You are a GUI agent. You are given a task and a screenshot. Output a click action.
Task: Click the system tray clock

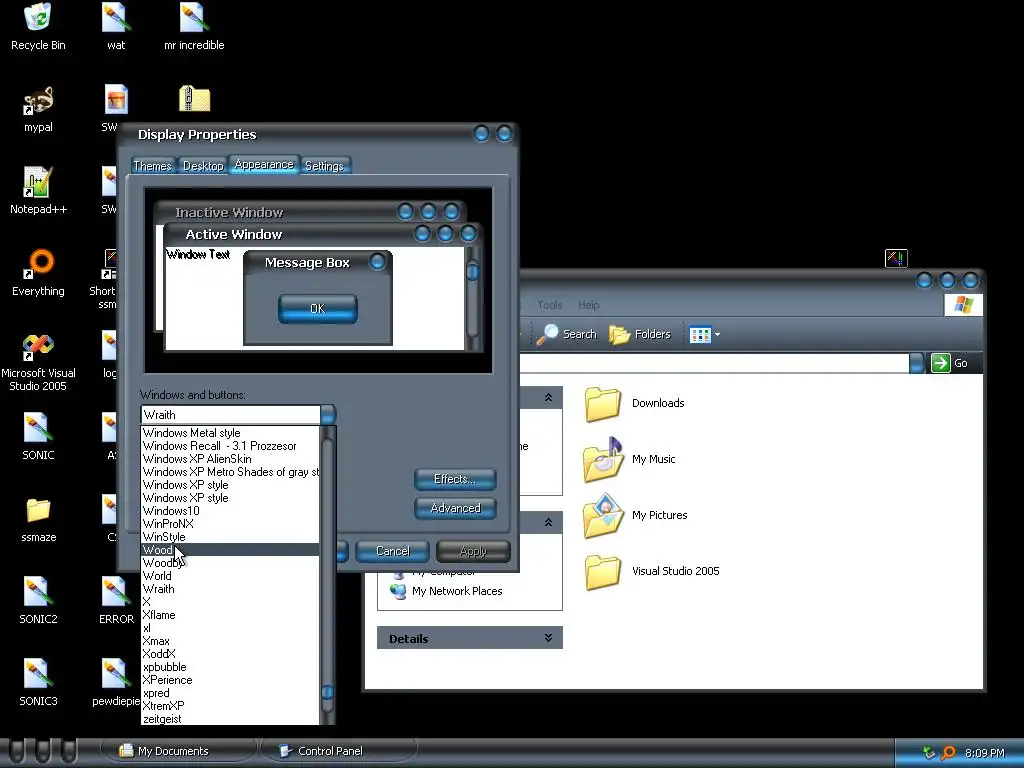[x=984, y=753]
